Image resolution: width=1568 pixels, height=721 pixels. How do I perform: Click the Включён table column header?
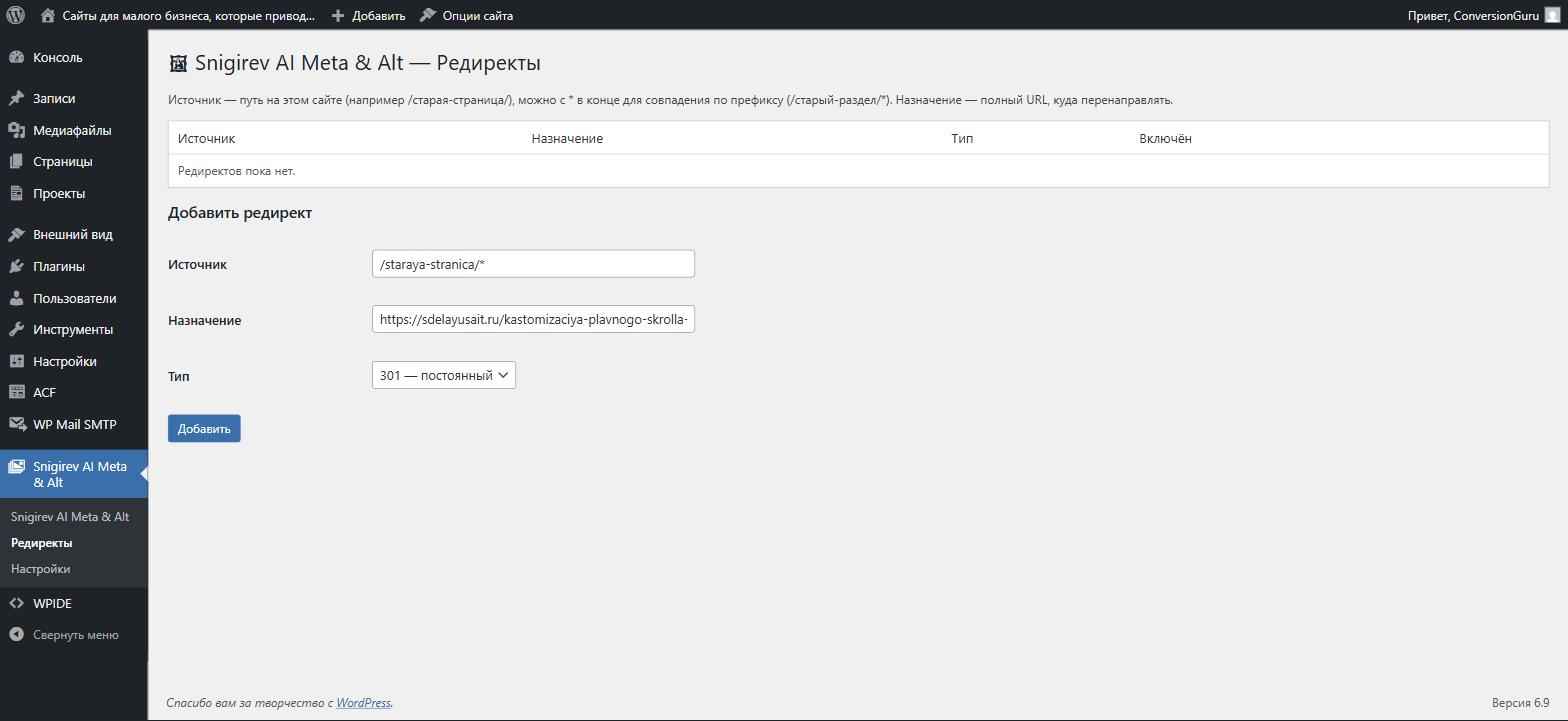point(1165,139)
